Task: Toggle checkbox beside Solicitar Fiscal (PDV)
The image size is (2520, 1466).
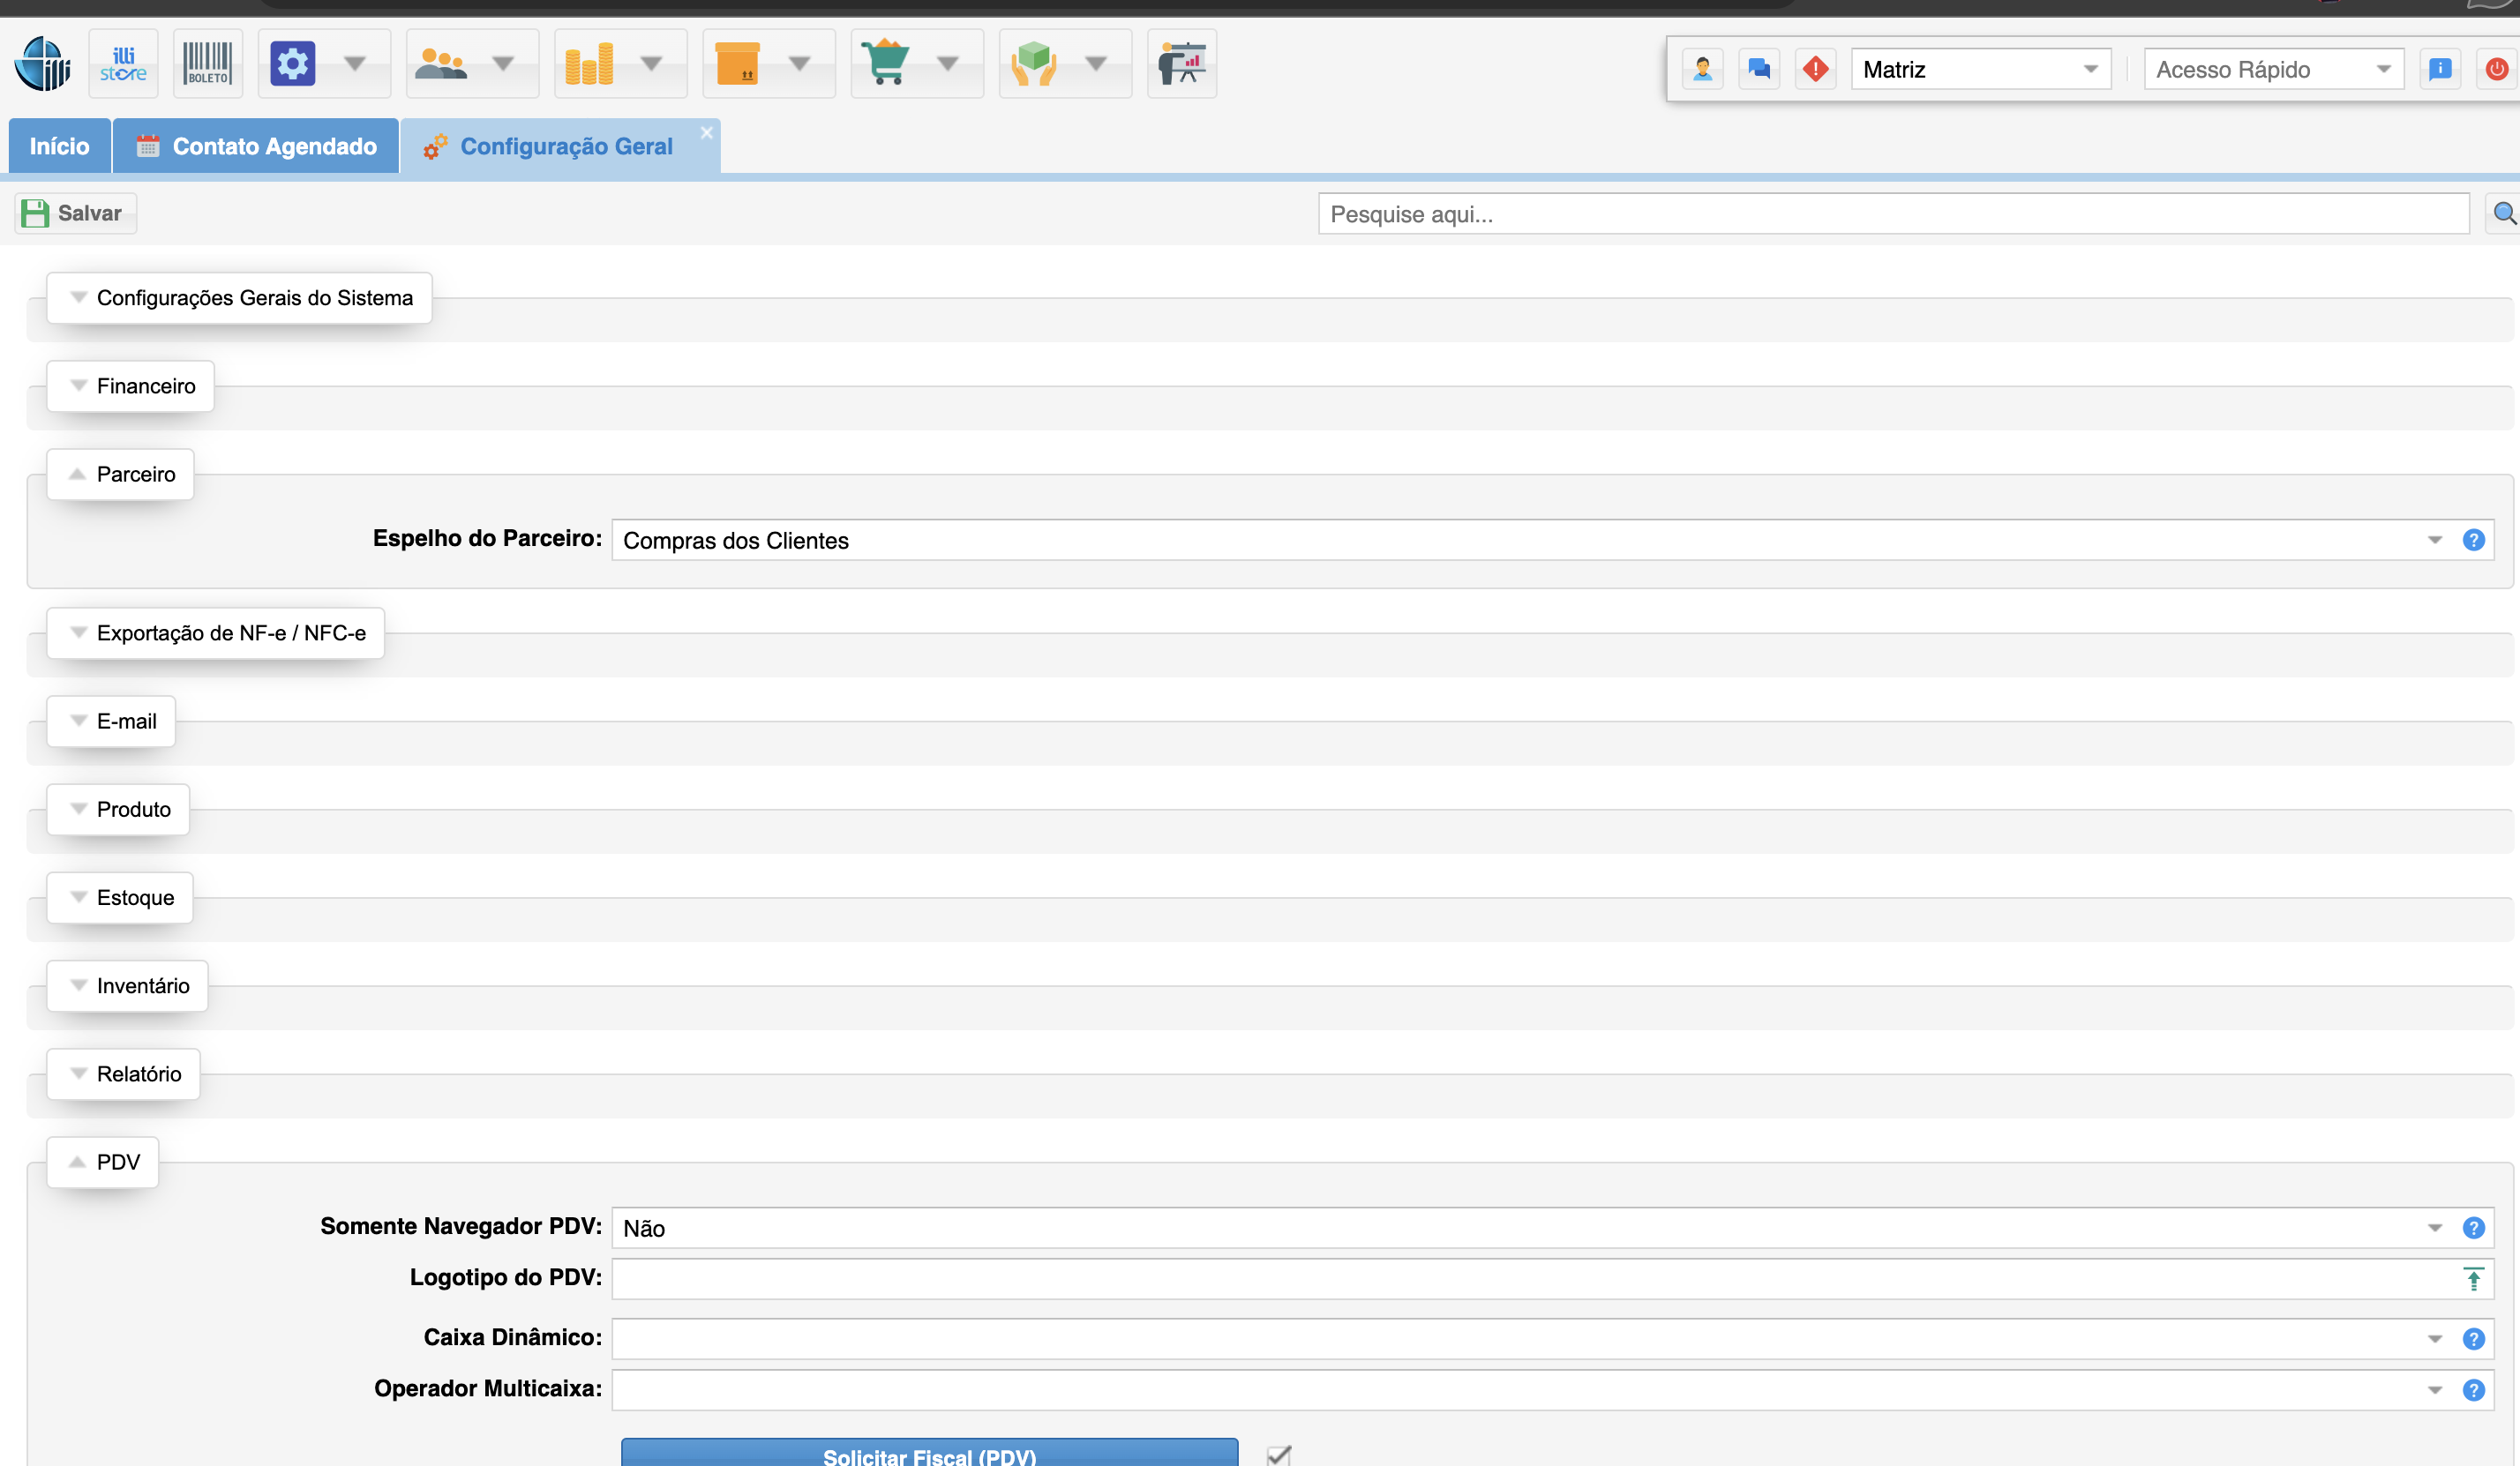Action: [1279, 1454]
